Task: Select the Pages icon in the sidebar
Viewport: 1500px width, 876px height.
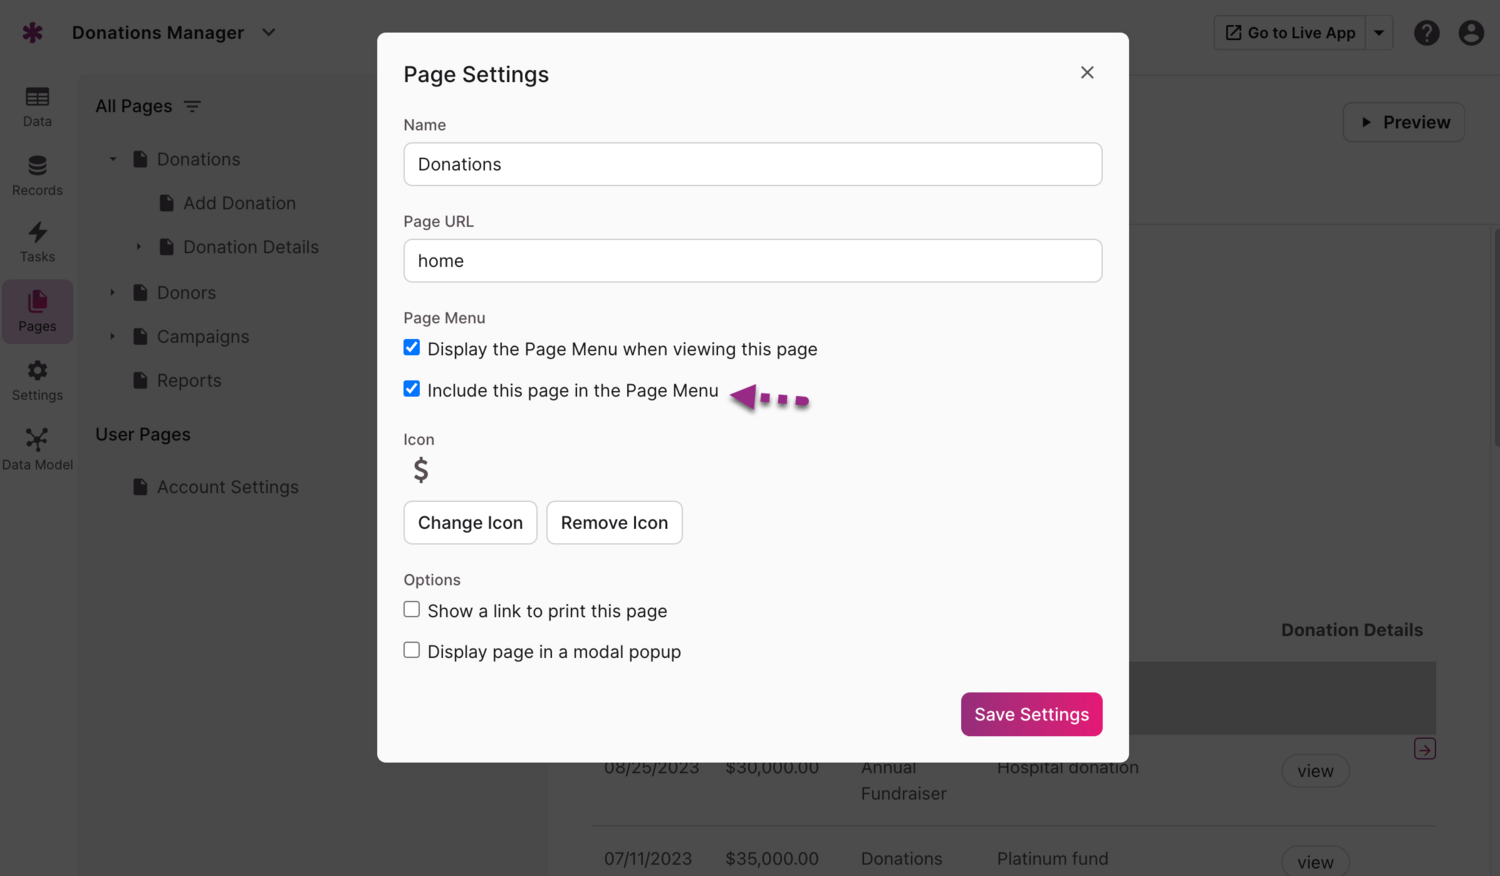Action: (x=37, y=310)
